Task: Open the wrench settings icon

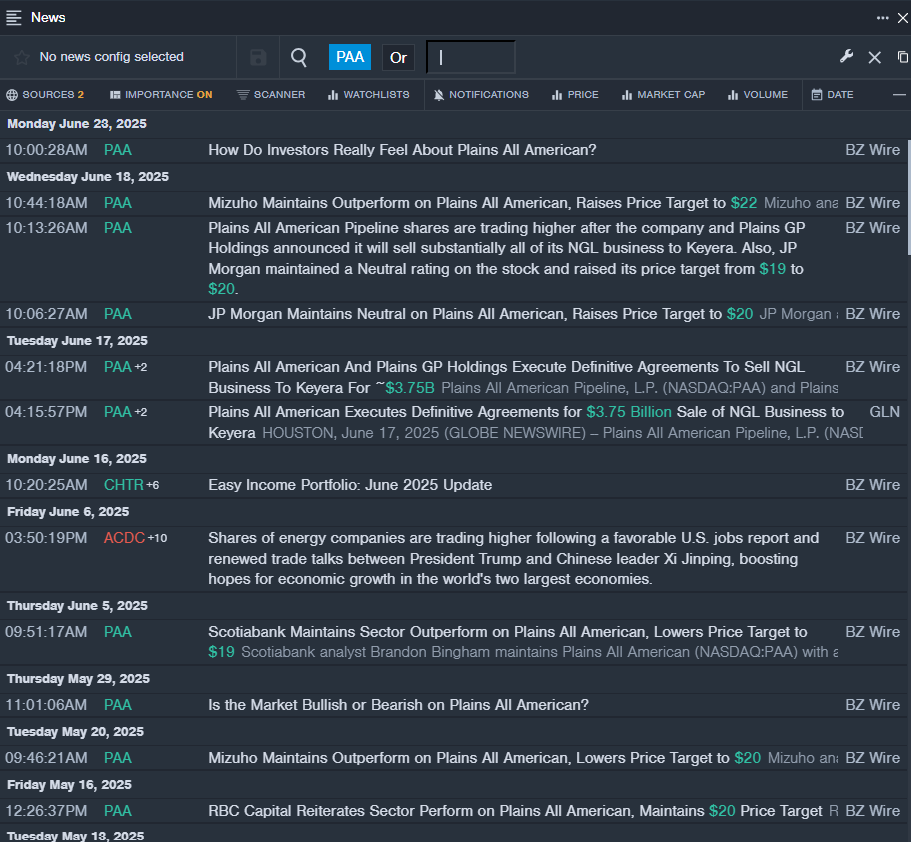Action: point(847,56)
